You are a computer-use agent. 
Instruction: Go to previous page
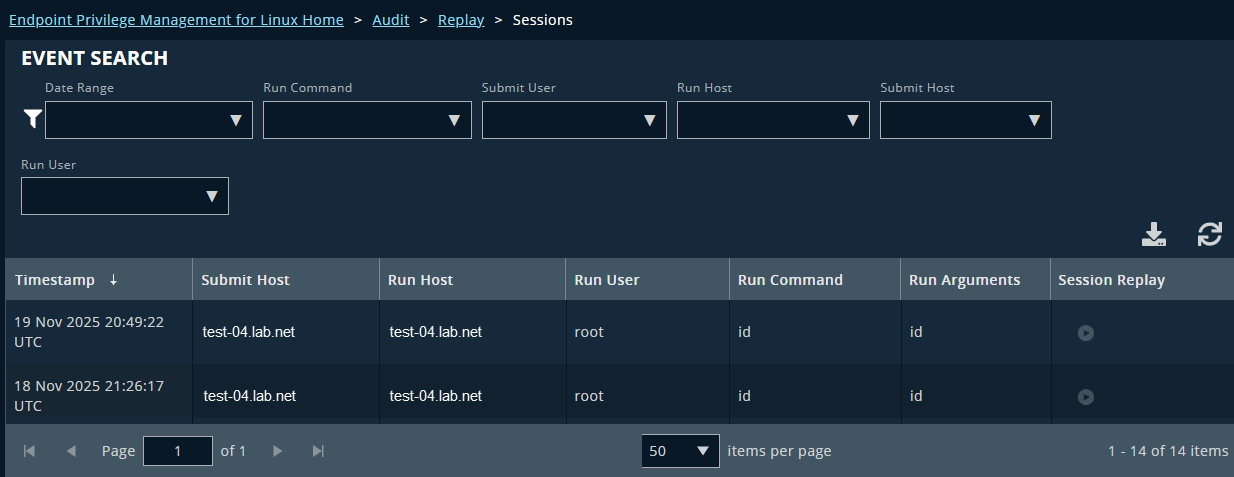pos(71,451)
